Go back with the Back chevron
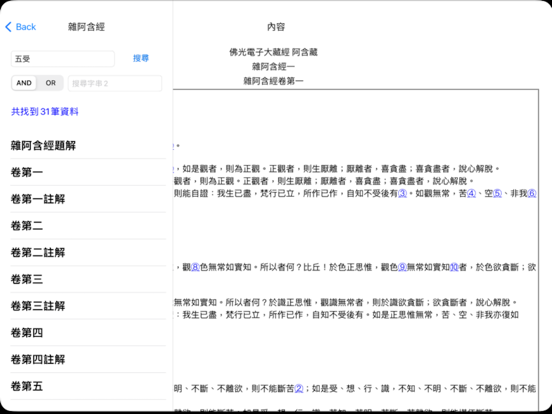This screenshot has height=414, width=552. coord(21,27)
